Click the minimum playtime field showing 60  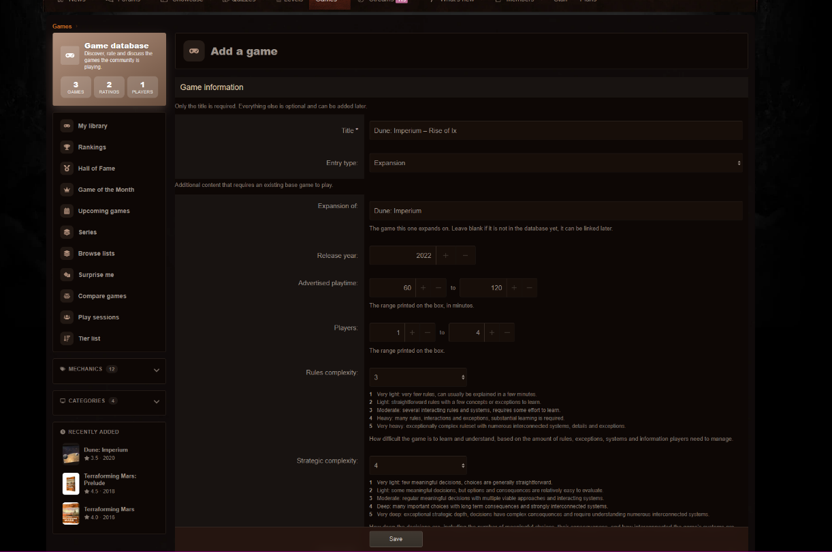393,288
